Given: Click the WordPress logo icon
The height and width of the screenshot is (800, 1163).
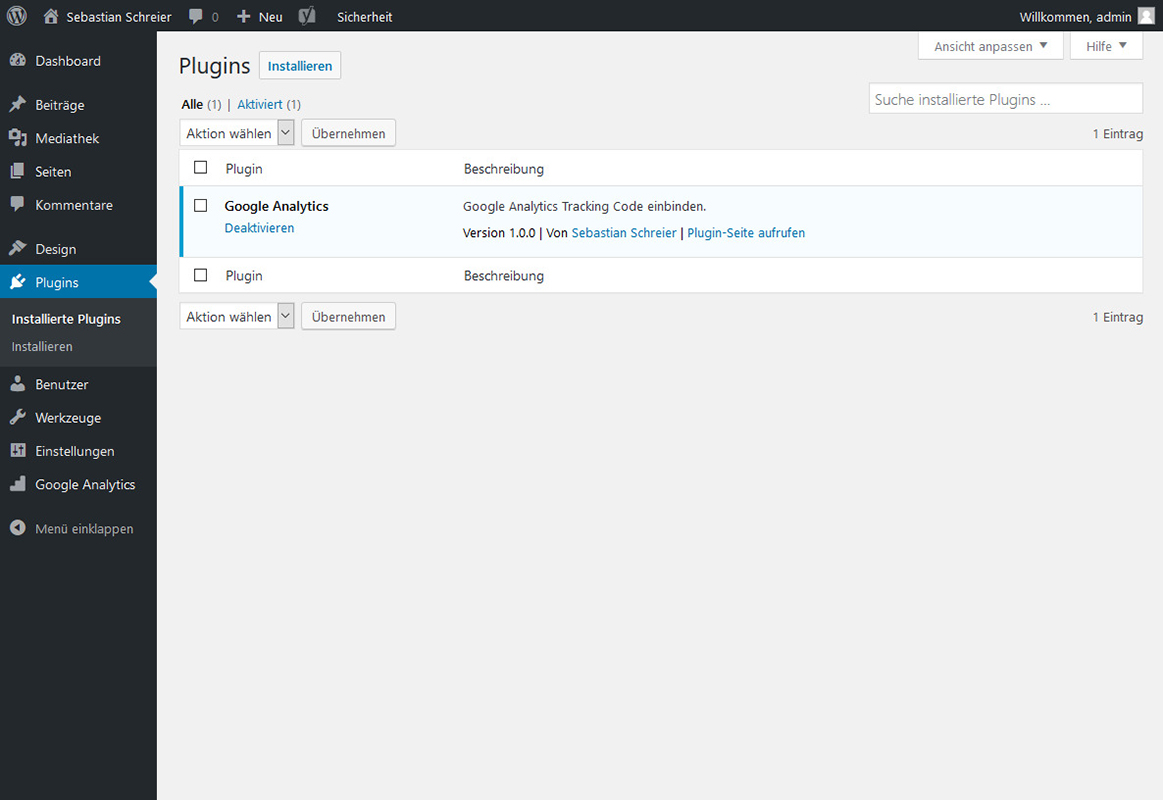Looking at the screenshot, I should click(17, 16).
